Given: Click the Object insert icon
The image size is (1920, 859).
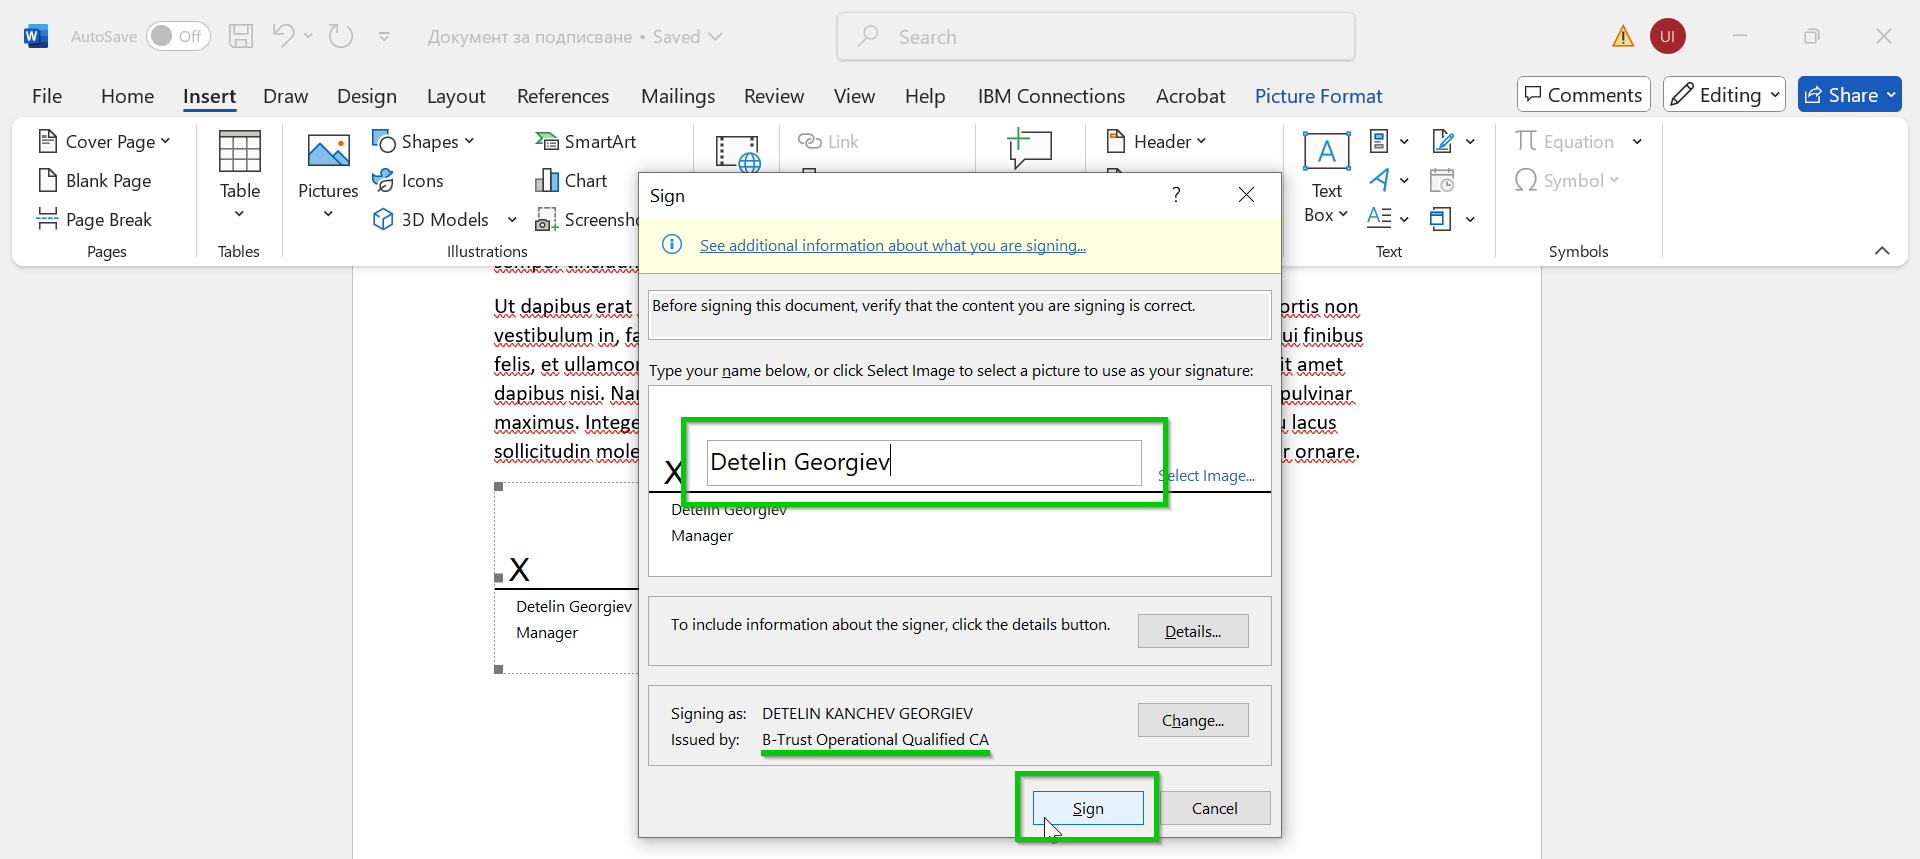Looking at the screenshot, I should pyautogui.click(x=1440, y=218).
